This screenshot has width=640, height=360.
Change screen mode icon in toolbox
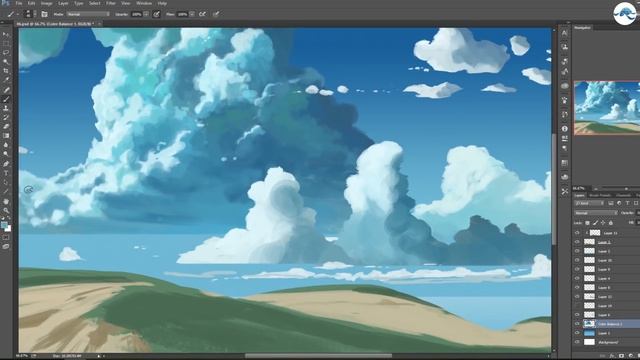pyautogui.click(x=6, y=247)
